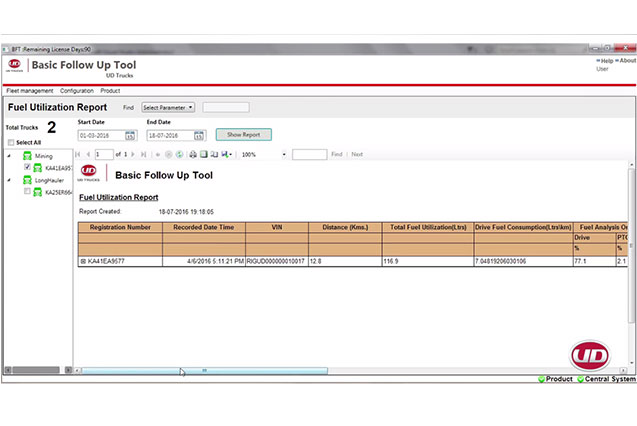637x426 pixels.
Task: Focus the current page number box
Action: click(x=104, y=154)
